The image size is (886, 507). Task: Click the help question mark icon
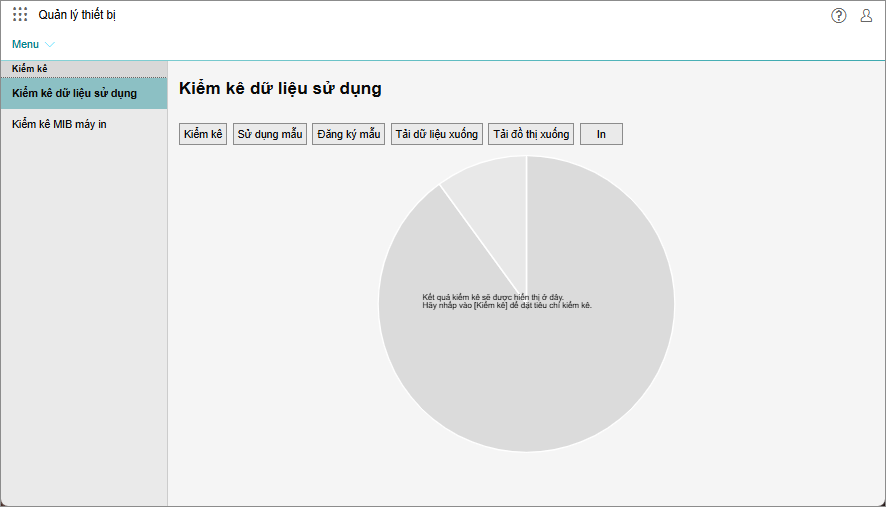pos(838,15)
